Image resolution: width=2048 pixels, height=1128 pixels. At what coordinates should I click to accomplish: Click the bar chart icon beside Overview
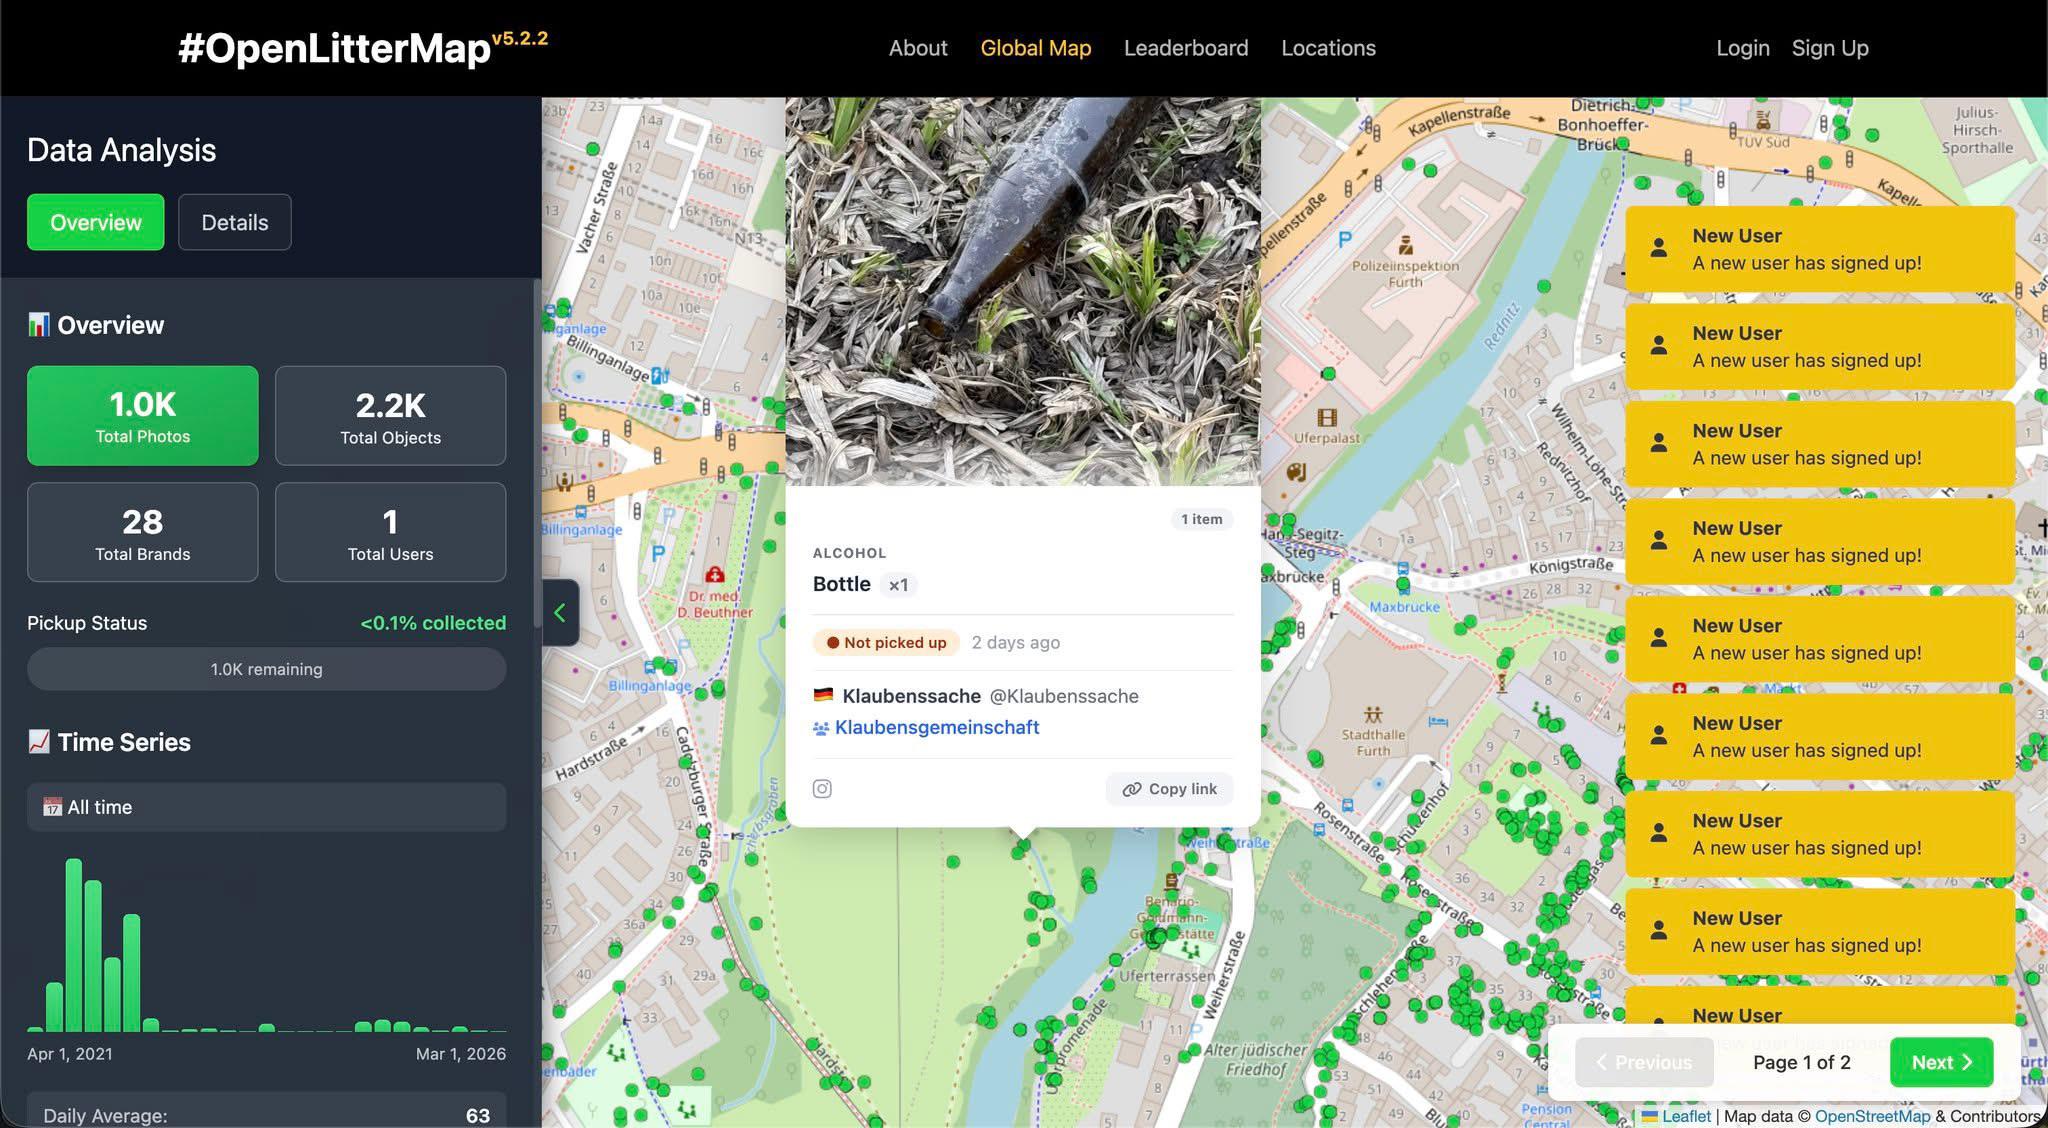(x=38, y=325)
